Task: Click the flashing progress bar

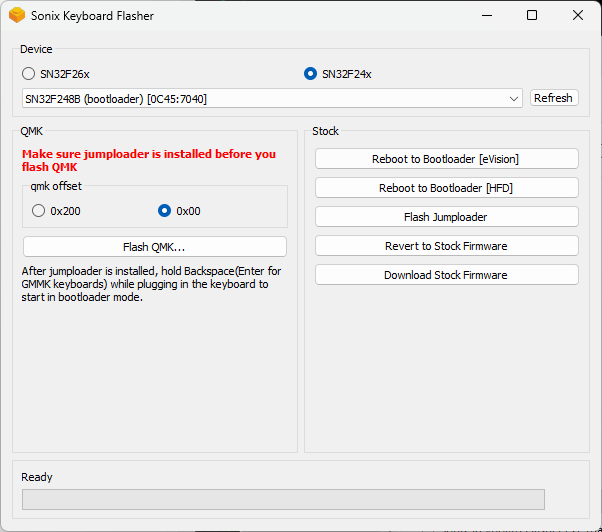Action: [x=283, y=499]
